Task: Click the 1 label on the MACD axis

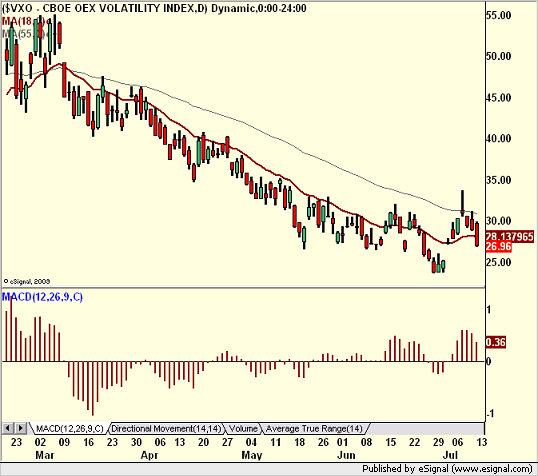Action: click(x=489, y=310)
